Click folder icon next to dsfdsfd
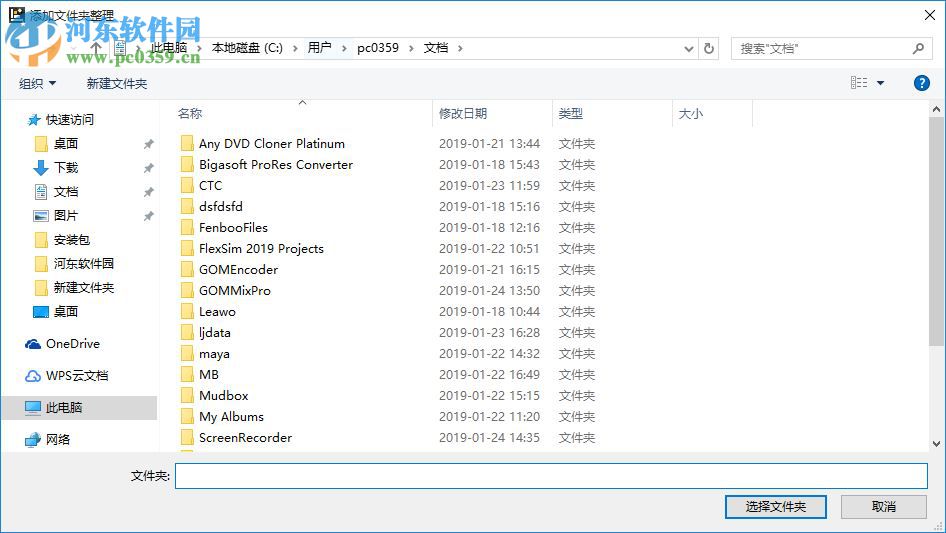 tap(187, 206)
